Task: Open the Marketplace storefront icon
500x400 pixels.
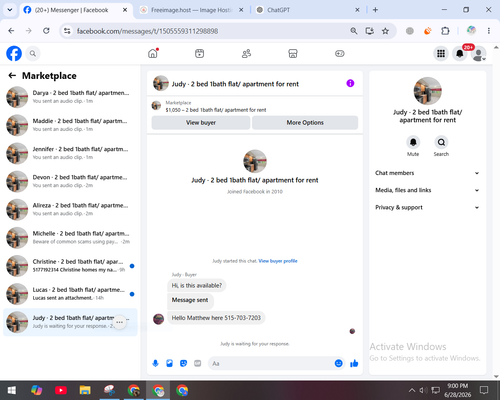Action: point(293,53)
